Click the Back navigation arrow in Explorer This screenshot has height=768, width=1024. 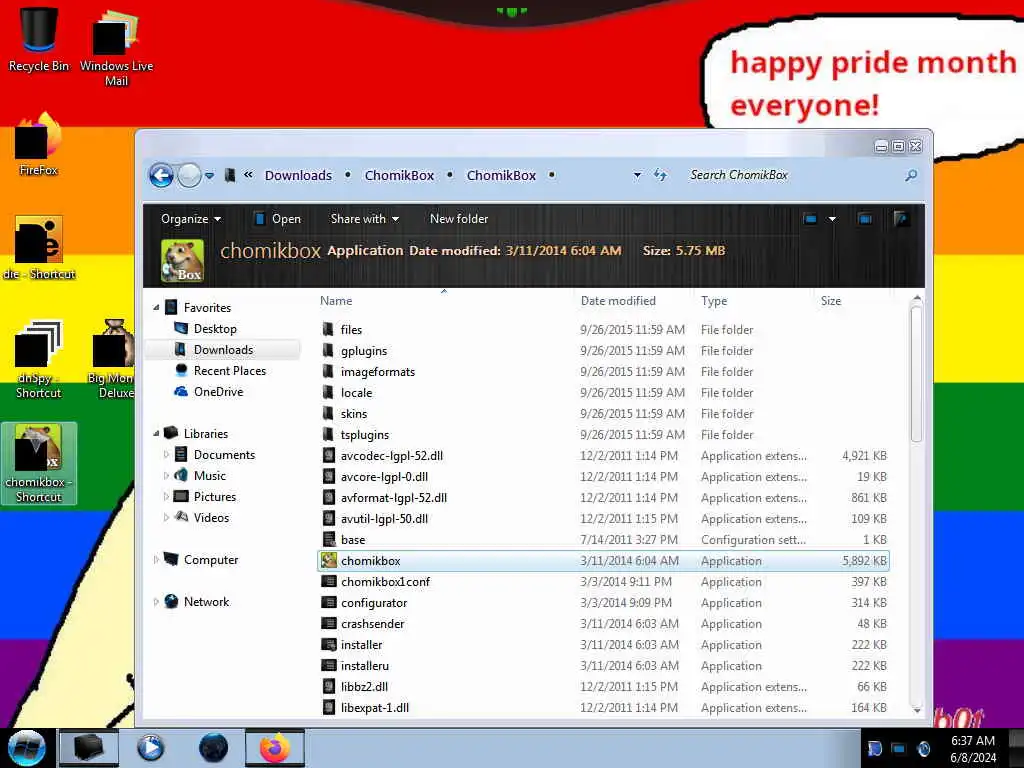click(x=161, y=175)
